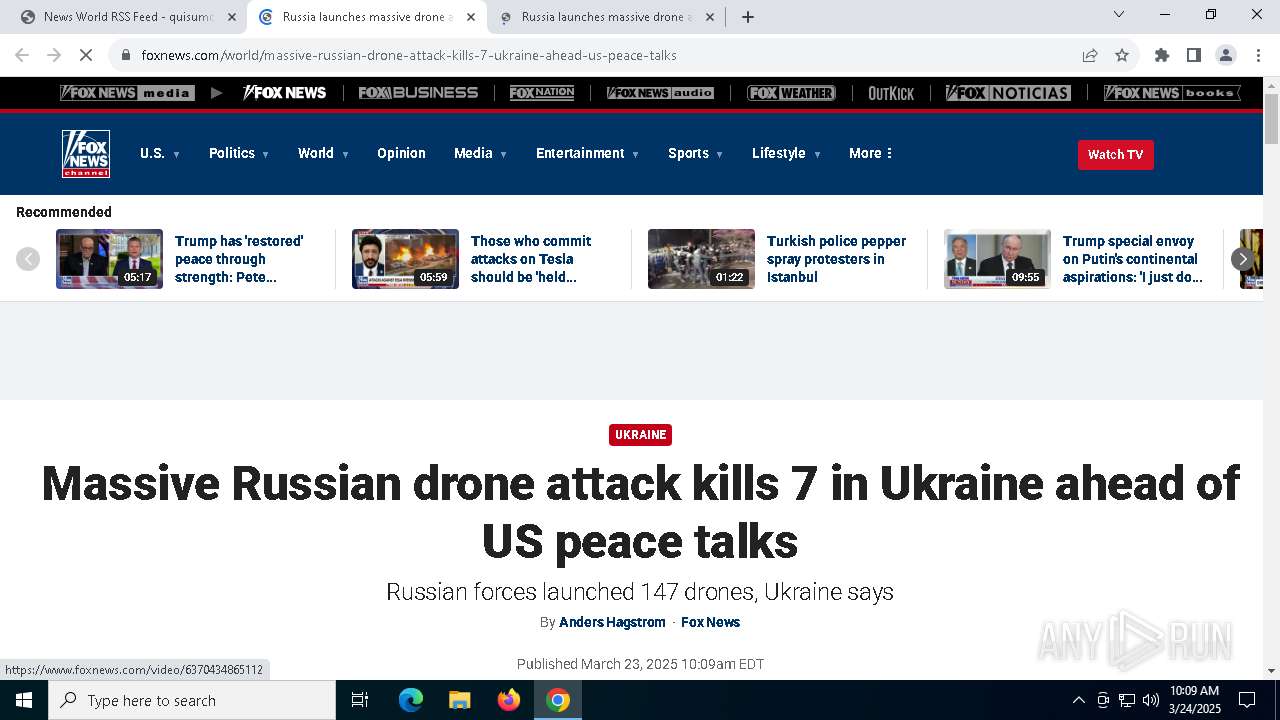The image size is (1280, 720).
Task: Open the Fox News Media logo link
Action: [127, 93]
